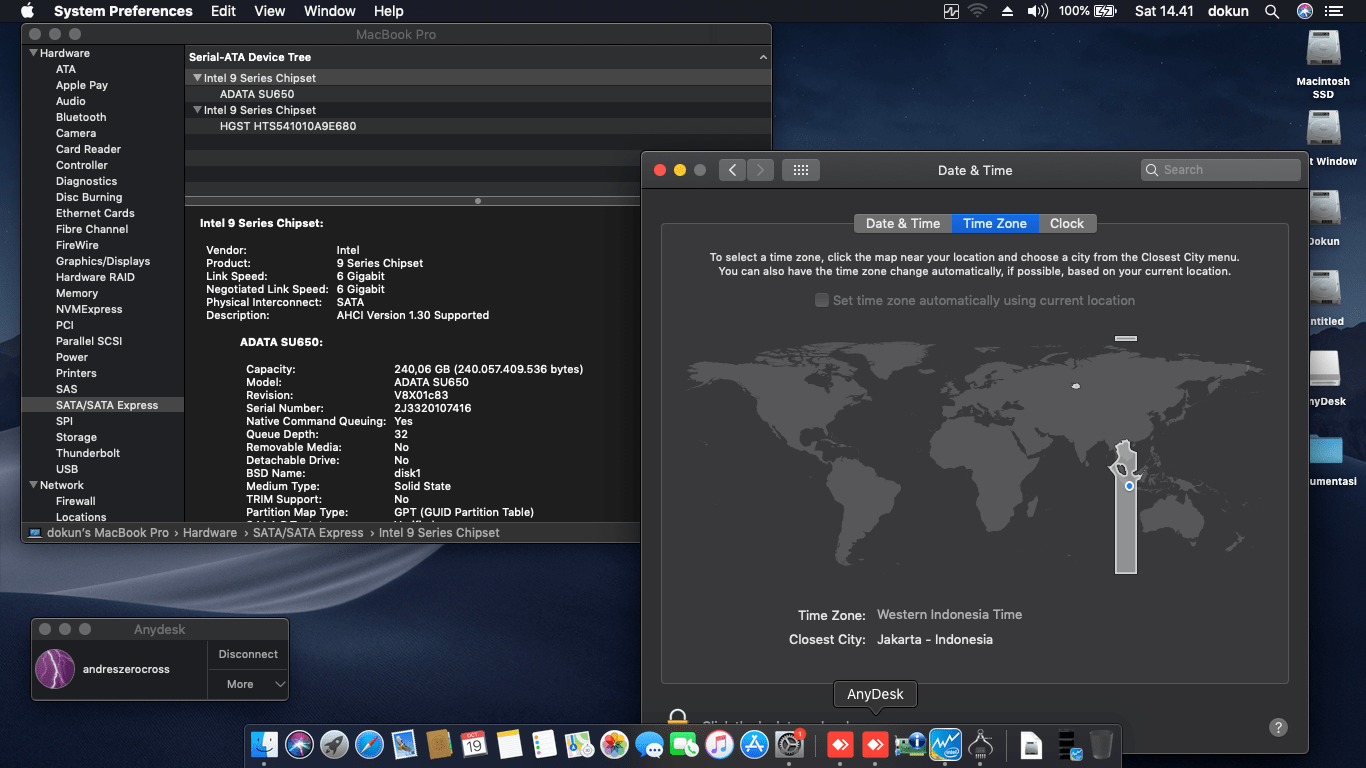Image resolution: width=1366 pixels, height=768 pixels.
Task: Open Maps app from the dock
Action: [579, 744]
